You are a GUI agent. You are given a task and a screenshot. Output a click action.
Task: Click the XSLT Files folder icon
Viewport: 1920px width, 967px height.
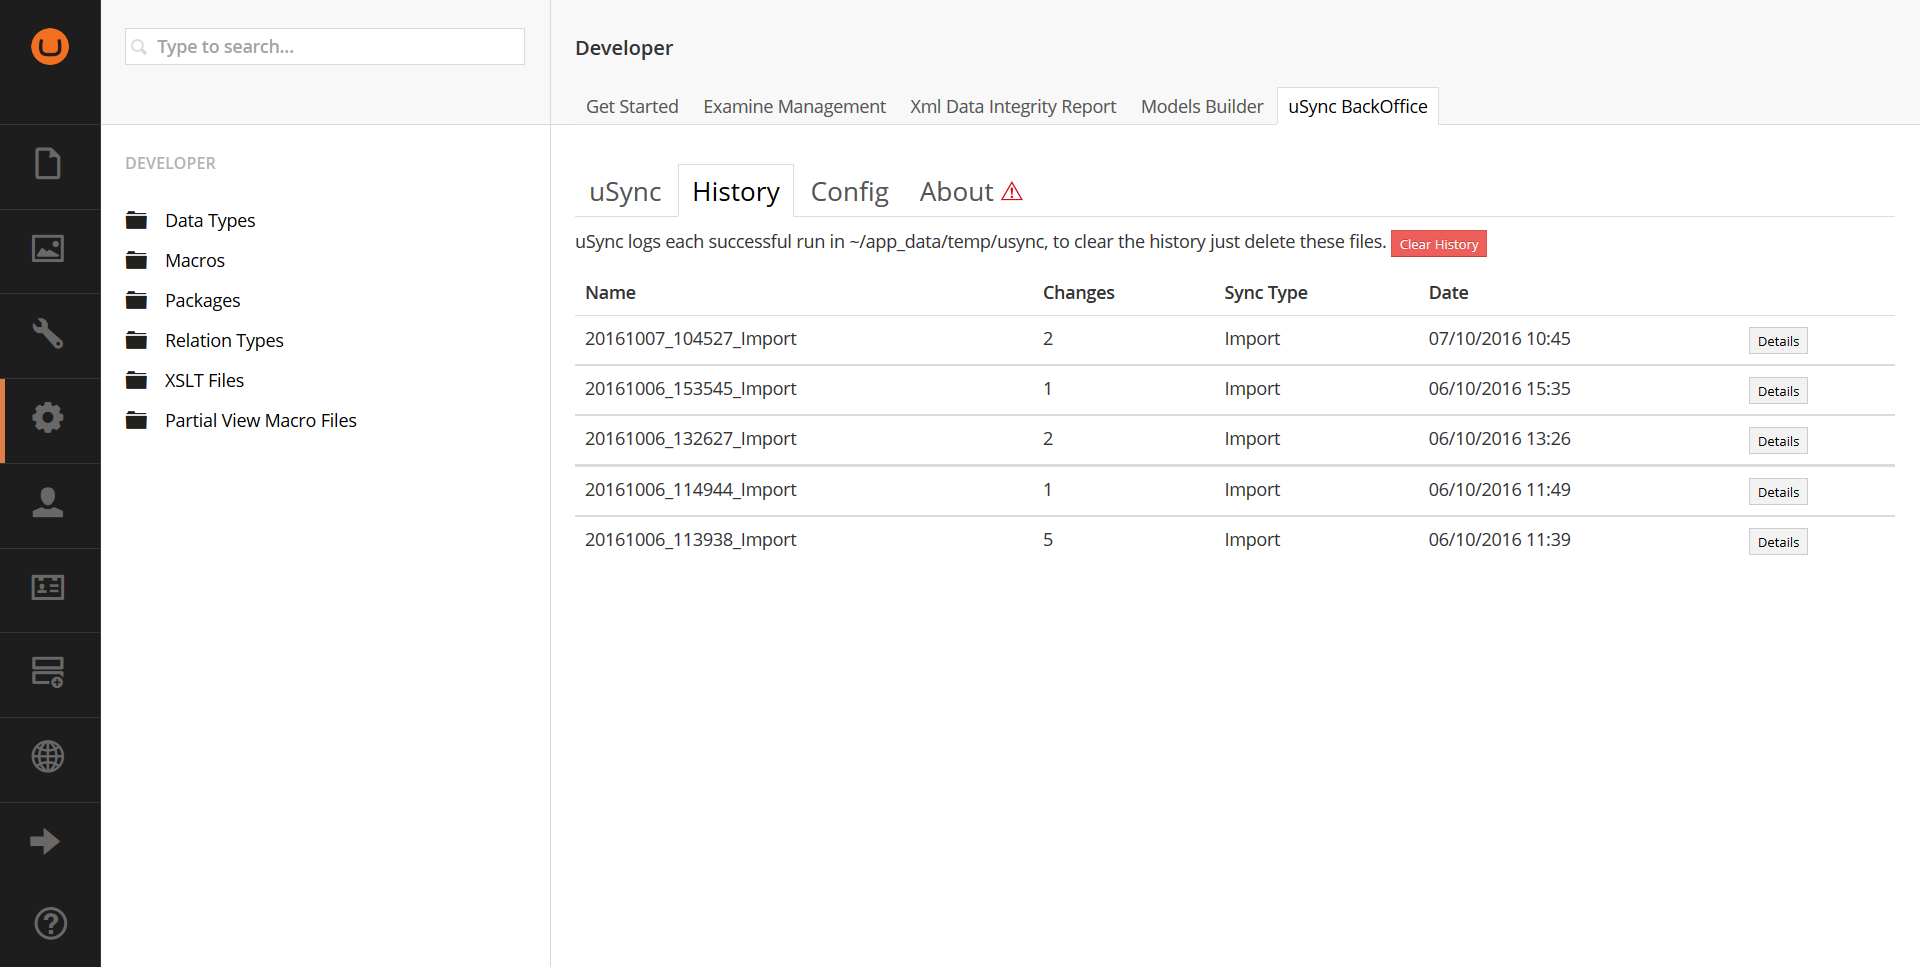[137, 380]
